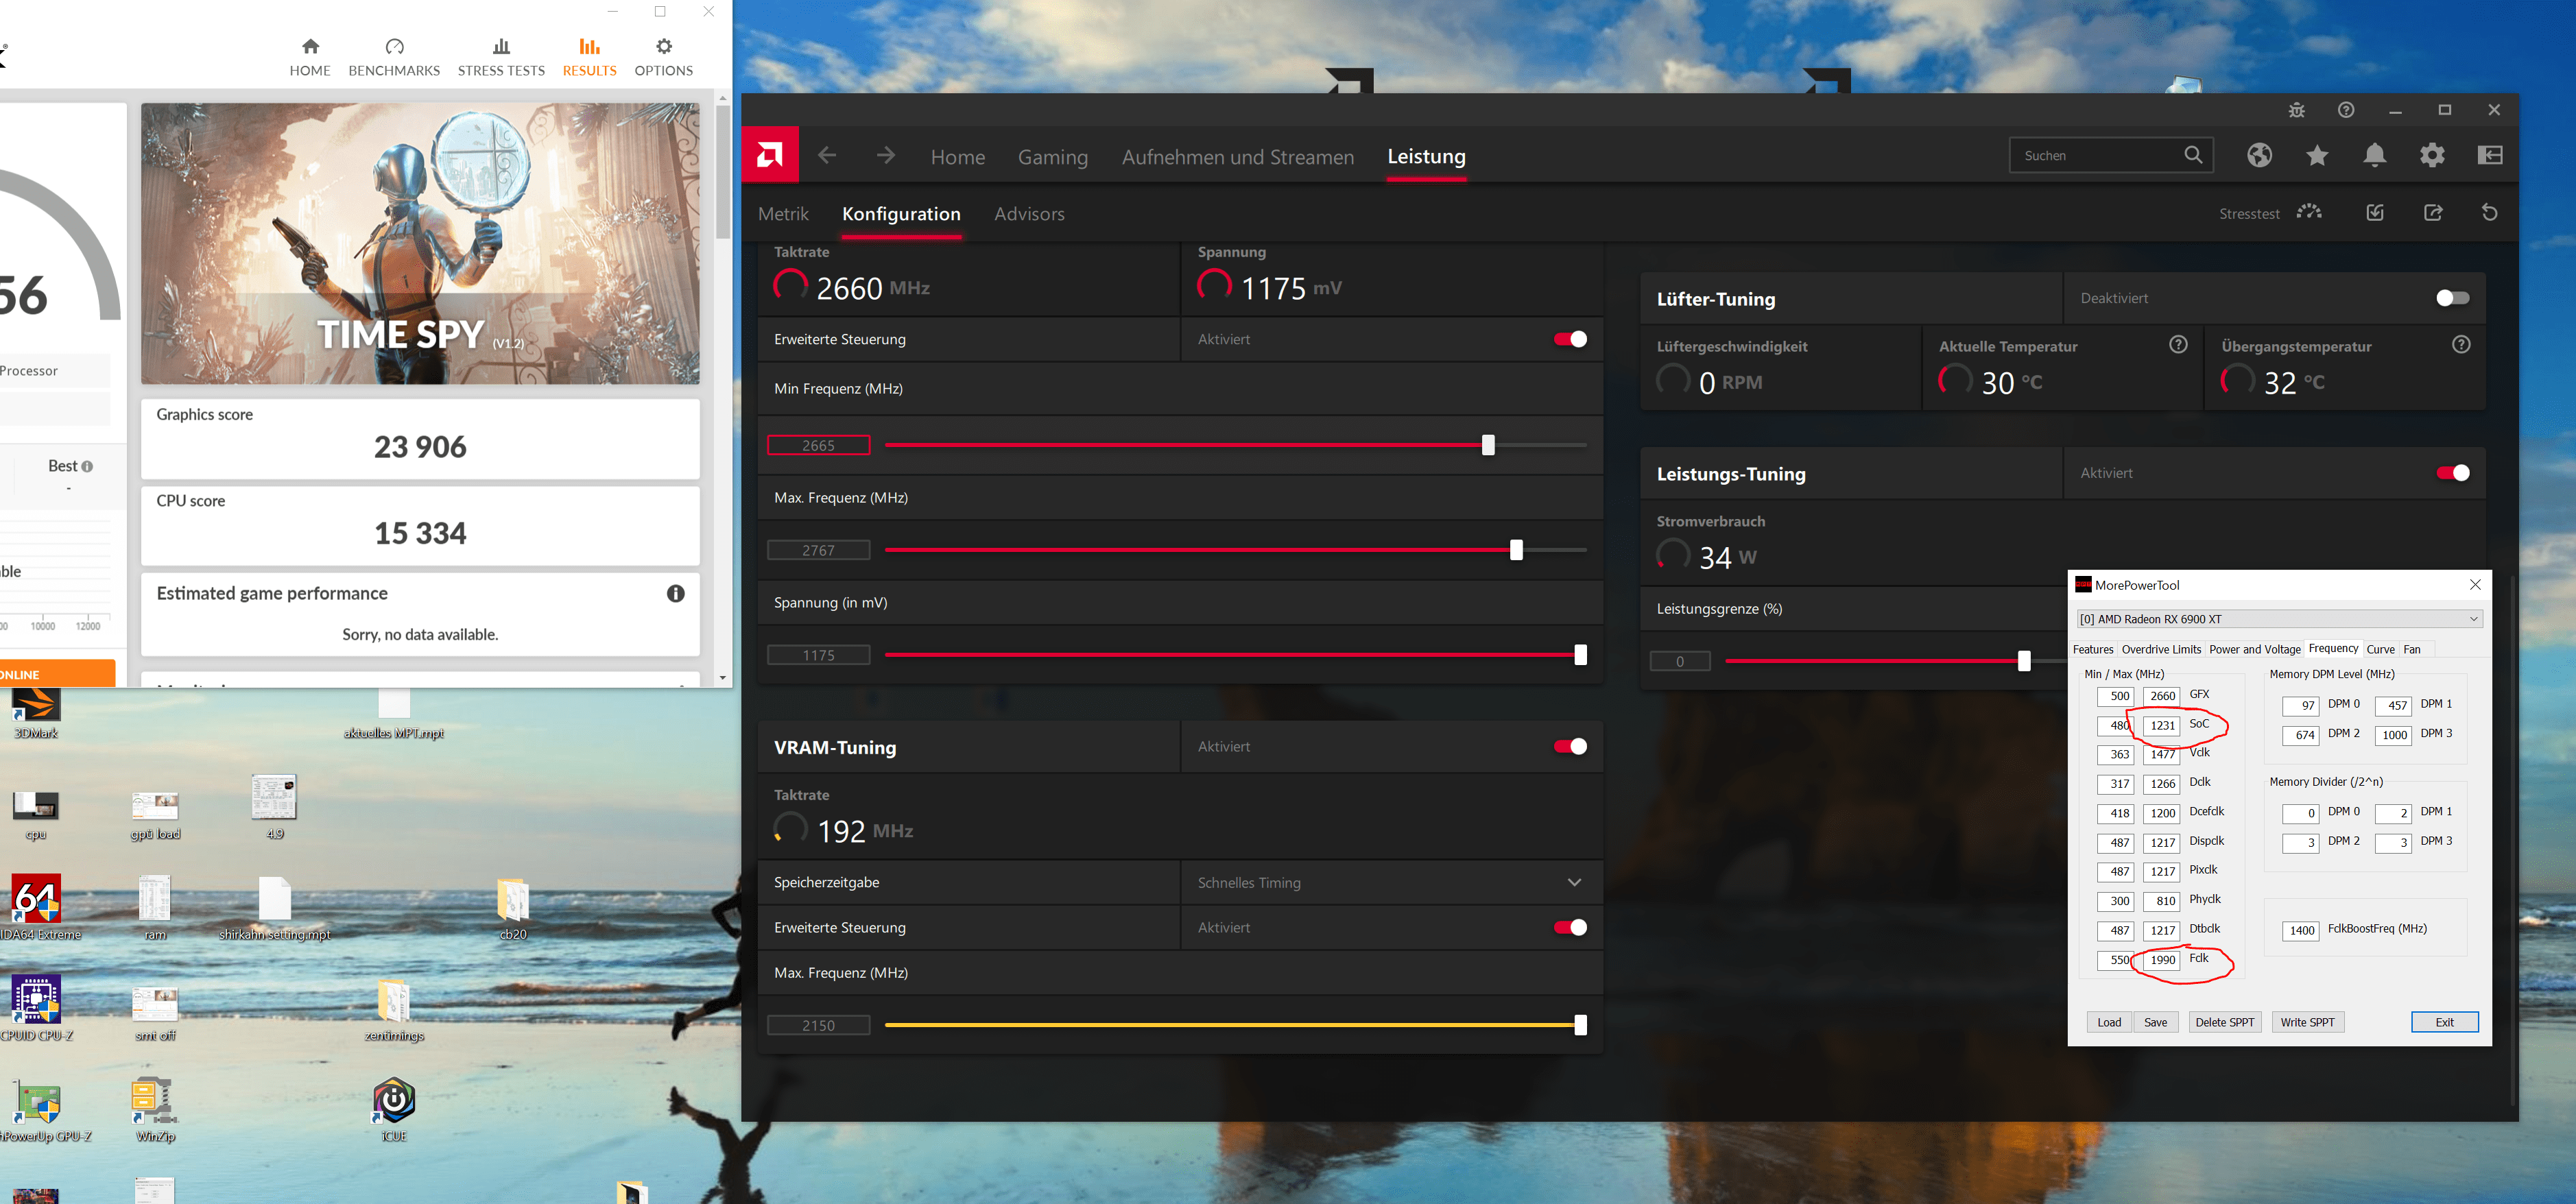The width and height of the screenshot is (2576, 1204).
Task: Click the estimated game performance info icon
Action: [676, 593]
